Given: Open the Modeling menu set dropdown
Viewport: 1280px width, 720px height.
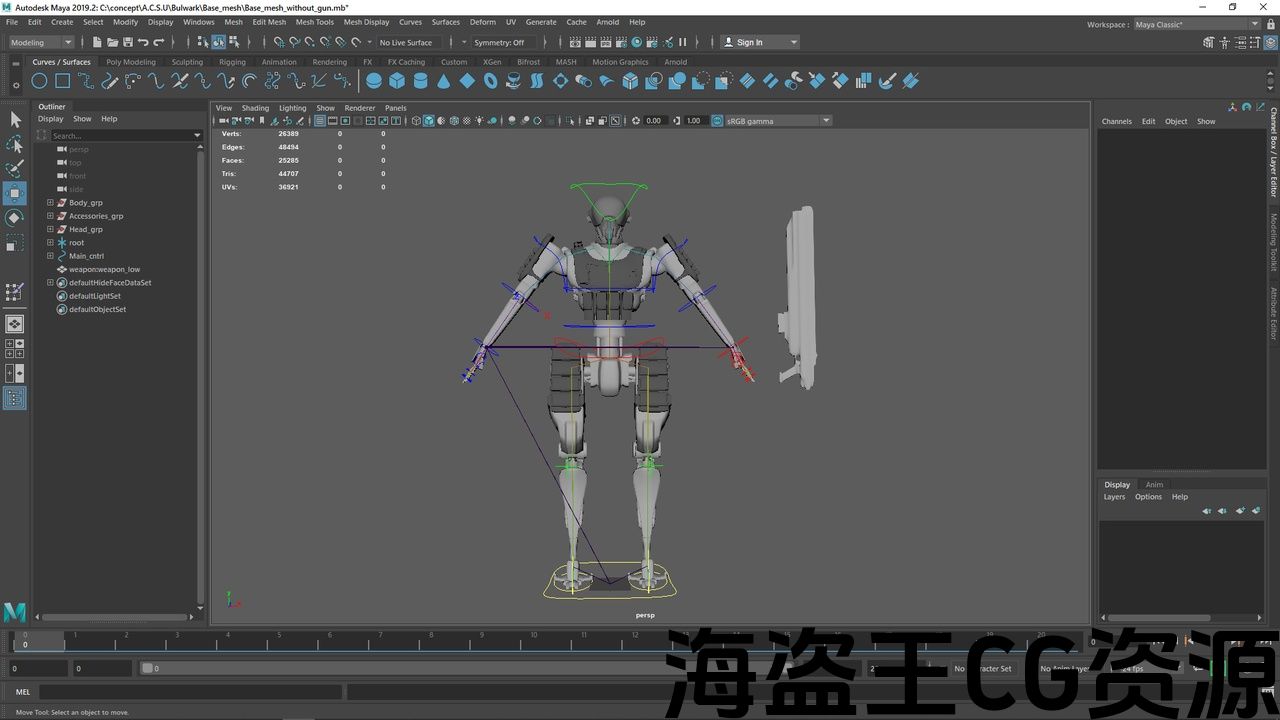Looking at the screenshot, I should click(41, 42).
